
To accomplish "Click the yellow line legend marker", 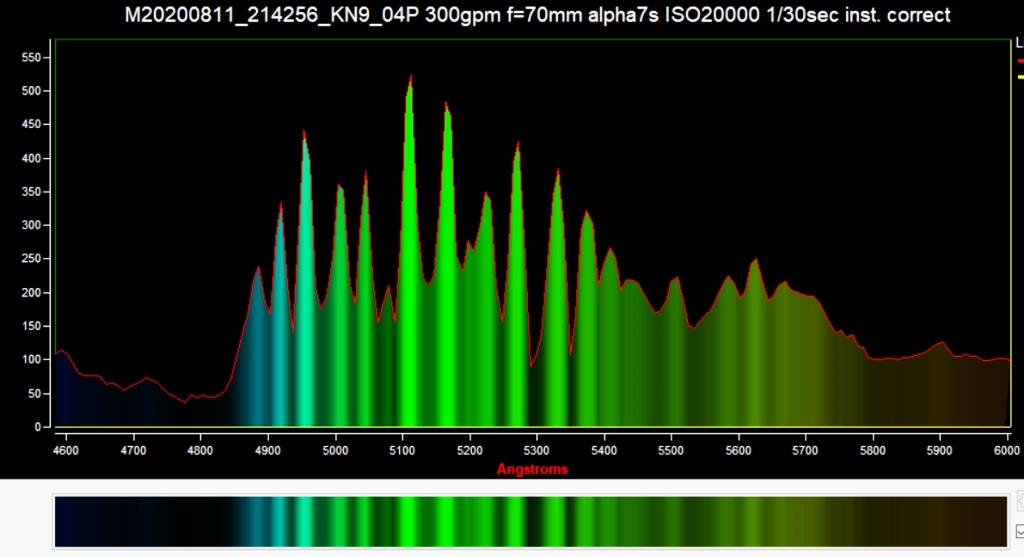I will [1019, 76].
